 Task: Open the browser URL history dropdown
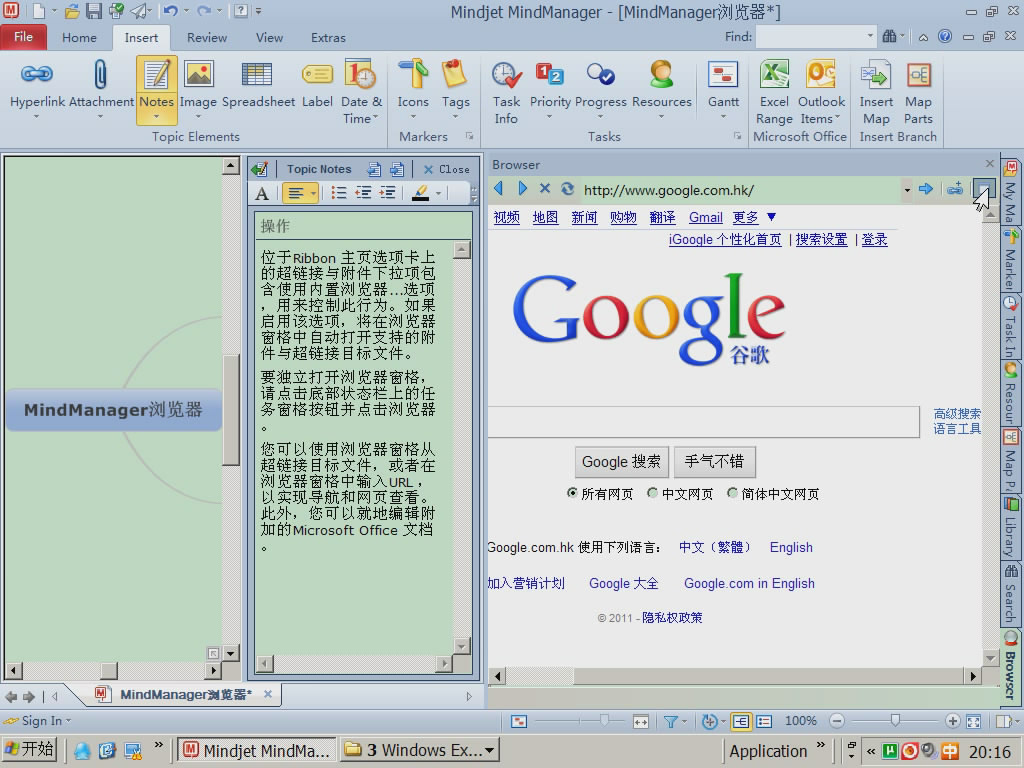click(907, 190)
